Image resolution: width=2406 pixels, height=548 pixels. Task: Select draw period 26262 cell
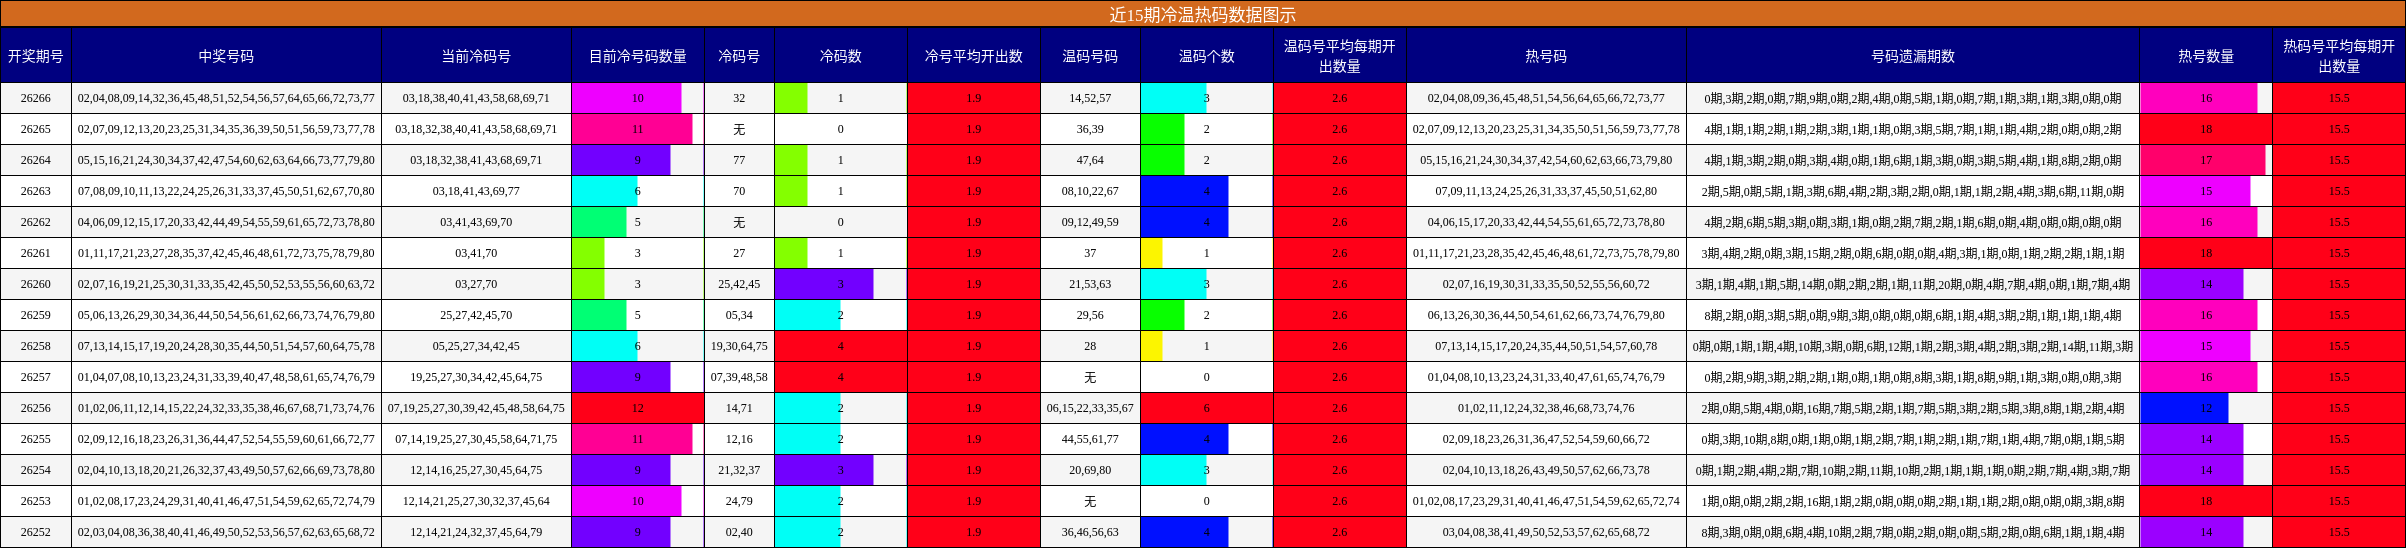tap(36, 222)
